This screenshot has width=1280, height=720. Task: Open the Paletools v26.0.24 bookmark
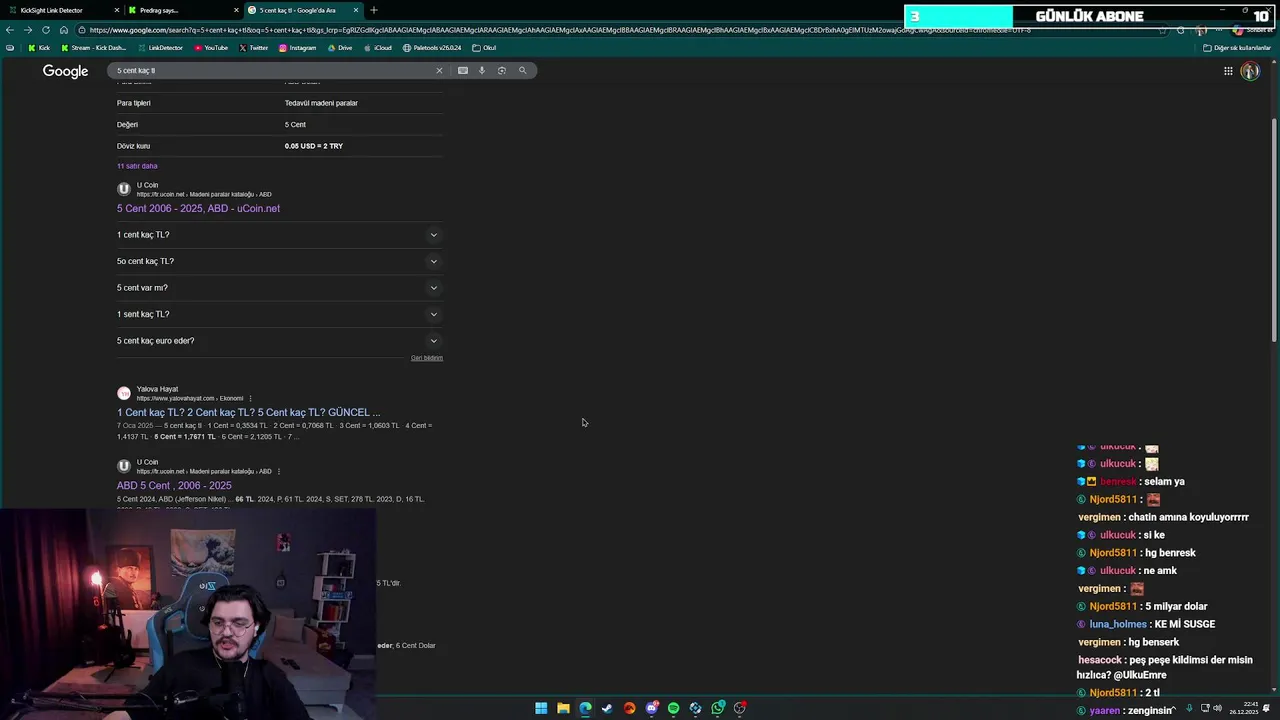pyautogui.click(x=432, y=48)
